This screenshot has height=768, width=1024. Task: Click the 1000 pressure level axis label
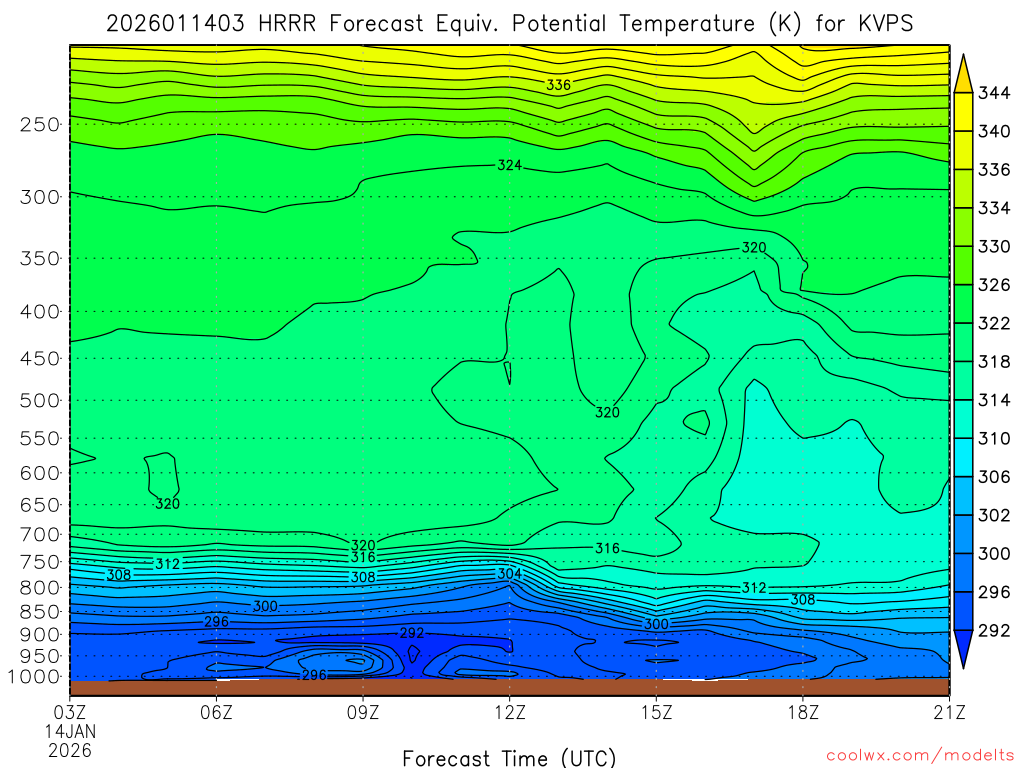click(x=34, y=677)
